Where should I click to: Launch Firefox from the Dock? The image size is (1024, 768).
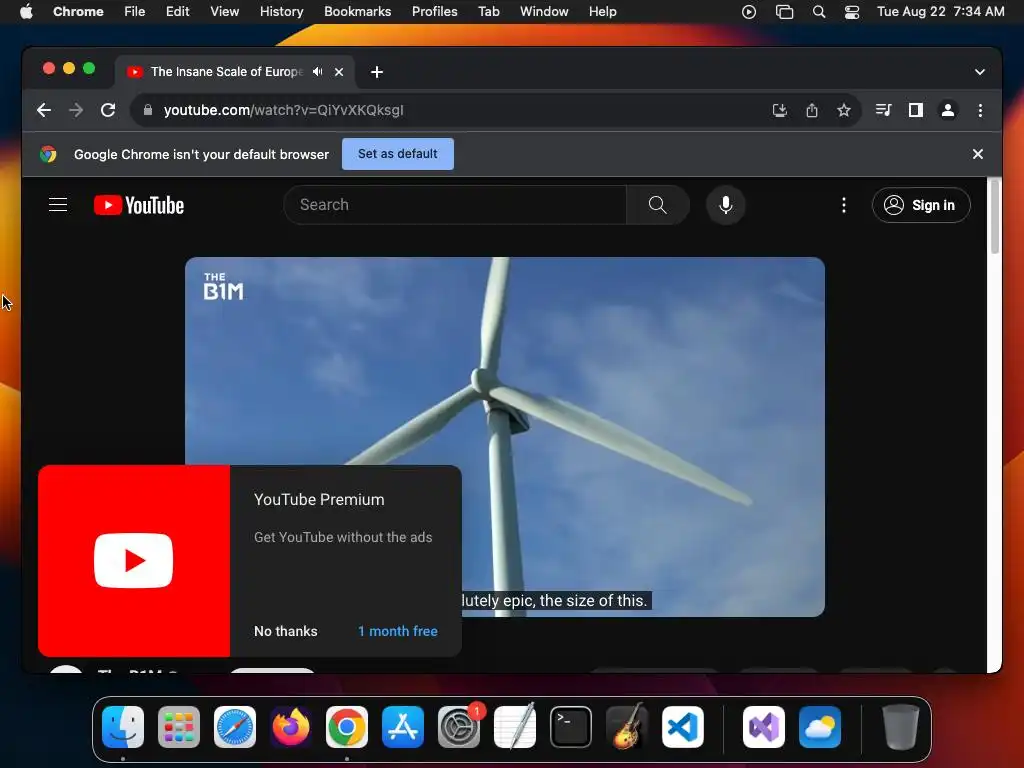(x=291, y=727)
